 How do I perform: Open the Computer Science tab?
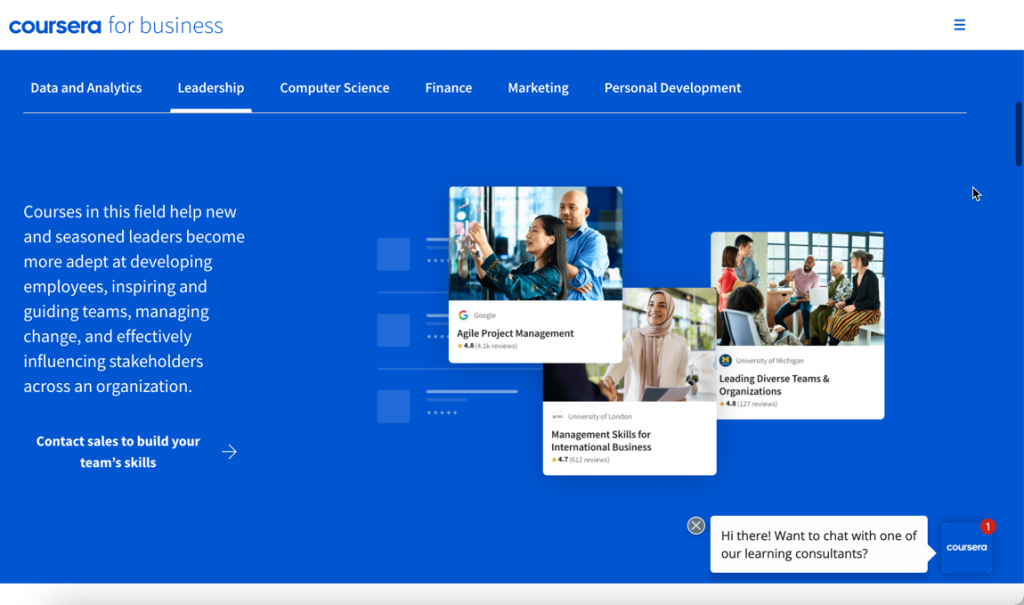(334, 88)
